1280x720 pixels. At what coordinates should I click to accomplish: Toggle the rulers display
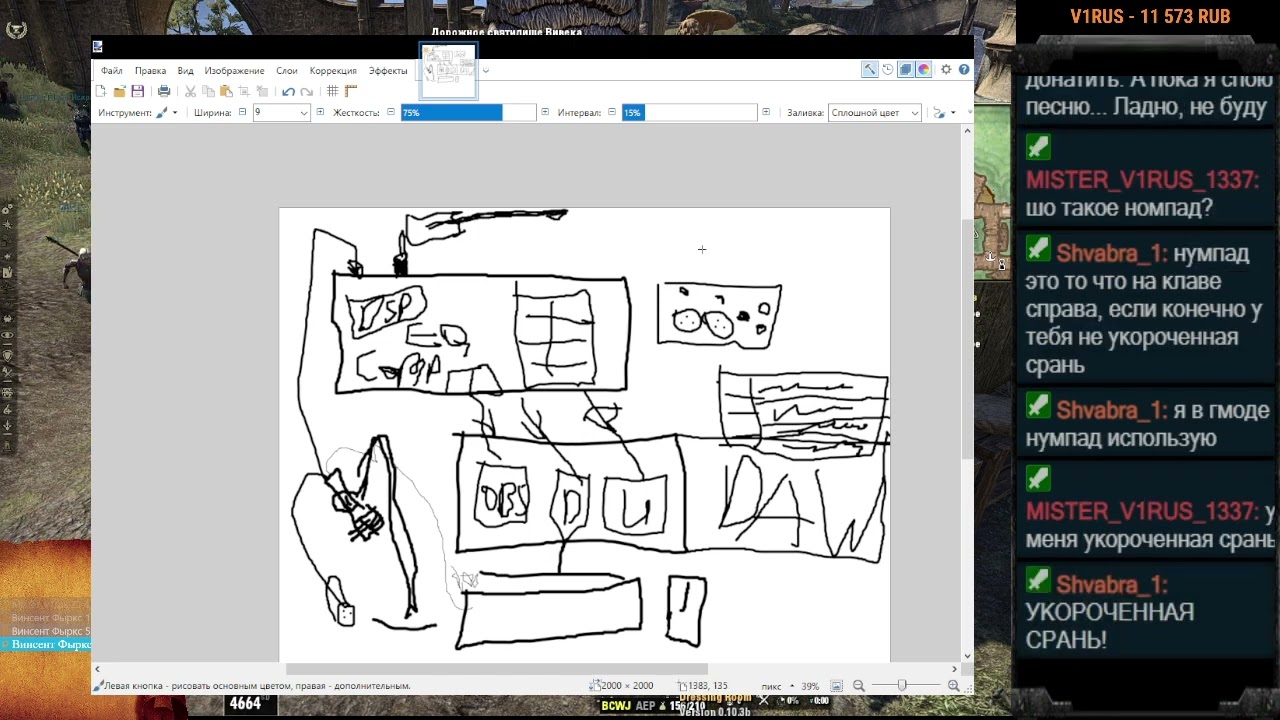click(x=351, y=91)
